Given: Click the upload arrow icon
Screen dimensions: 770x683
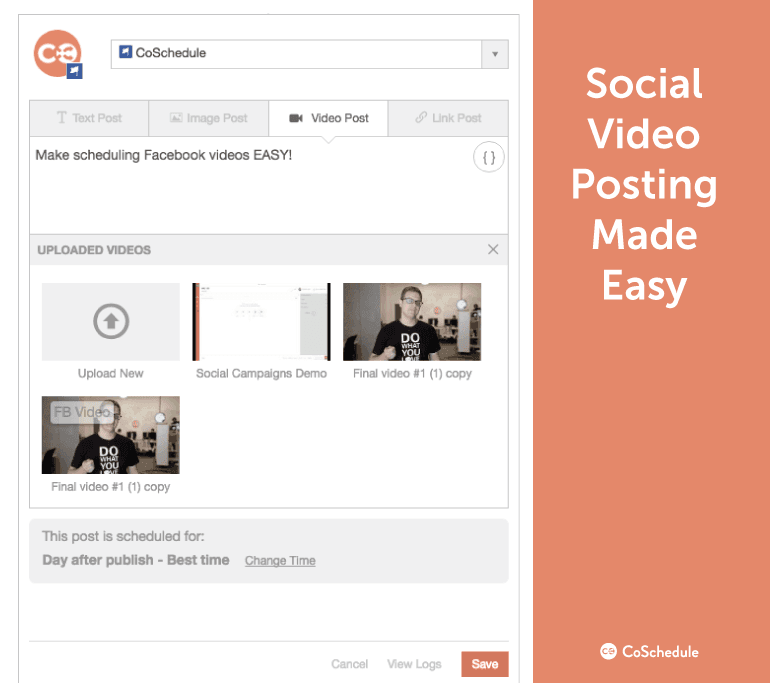Looking at the screenshot, I should tap(110, 321).
